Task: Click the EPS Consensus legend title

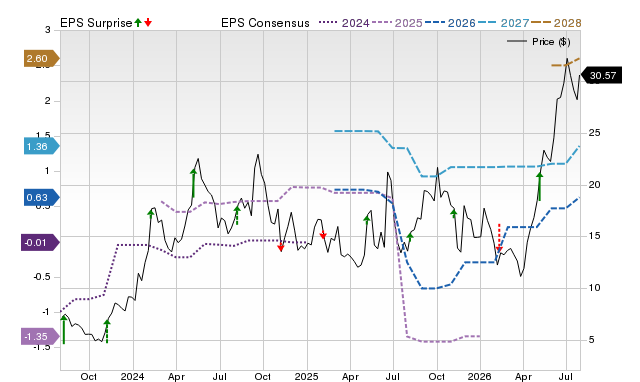Action: (x=265, y=23)
